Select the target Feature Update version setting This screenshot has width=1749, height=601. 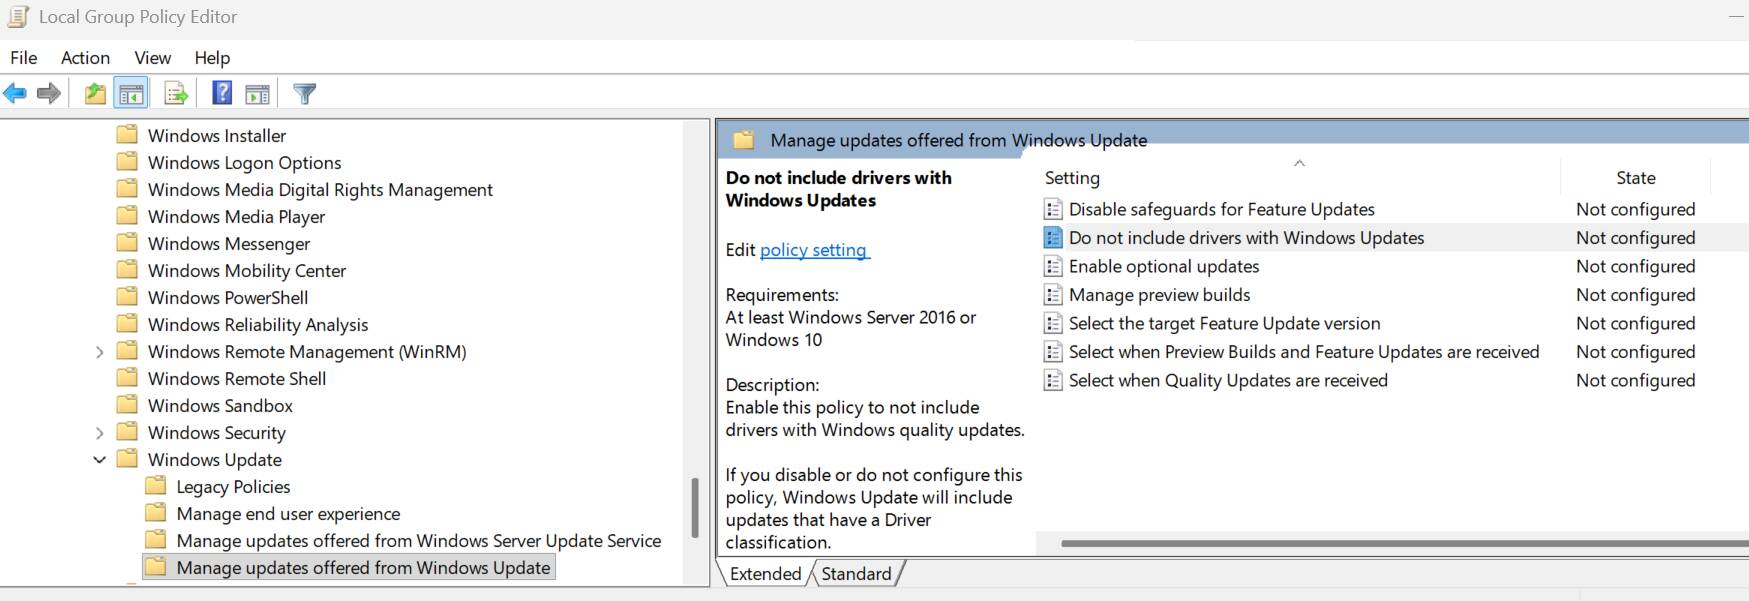point(1224,323)
